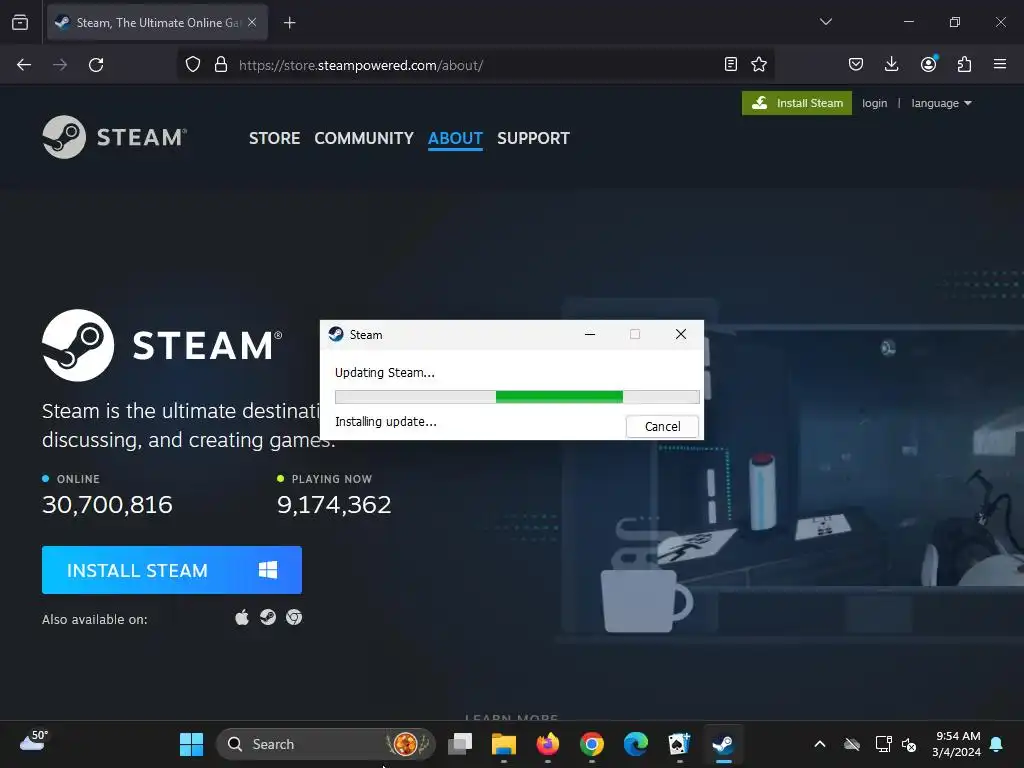Open Google Chrome from the taskbar
Screen dimensions: 1024x768
point(592,744)
